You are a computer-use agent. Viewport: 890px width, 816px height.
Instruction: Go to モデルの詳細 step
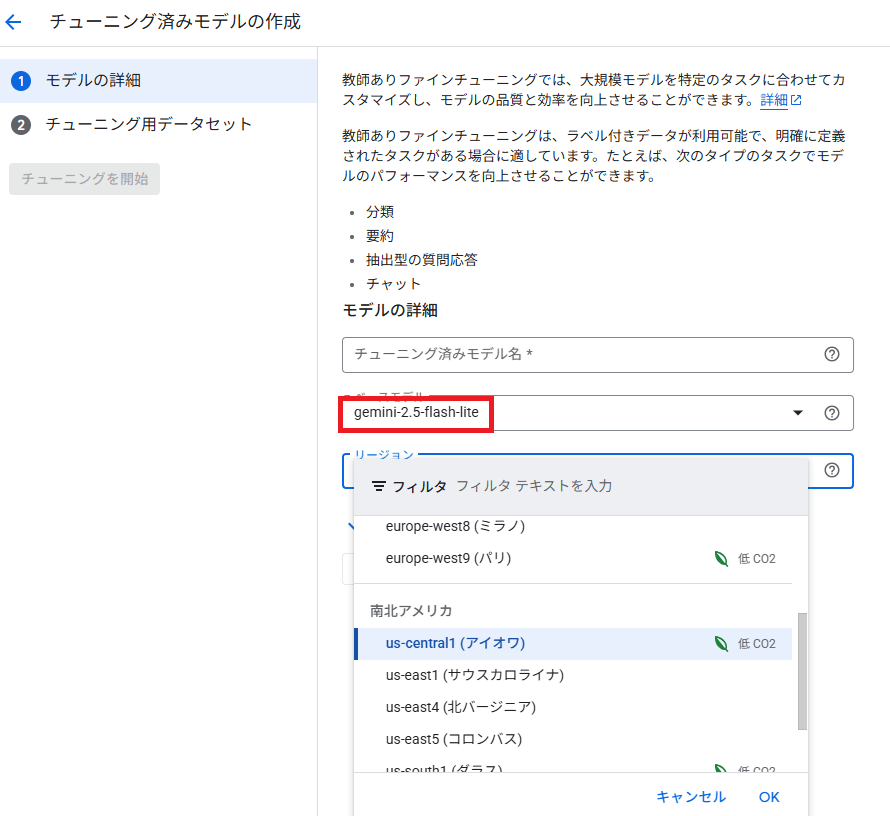(93, 81)
